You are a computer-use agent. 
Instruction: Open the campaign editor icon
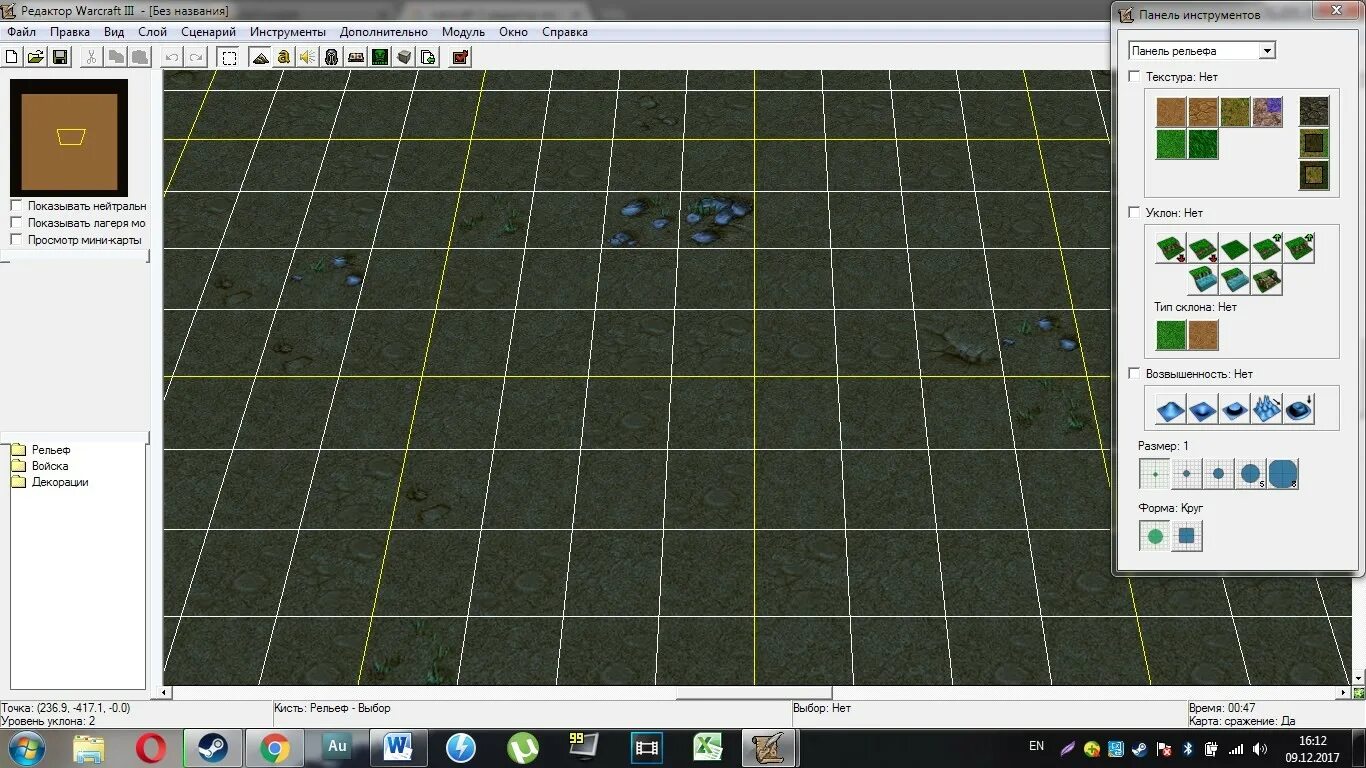click(356, 57)
